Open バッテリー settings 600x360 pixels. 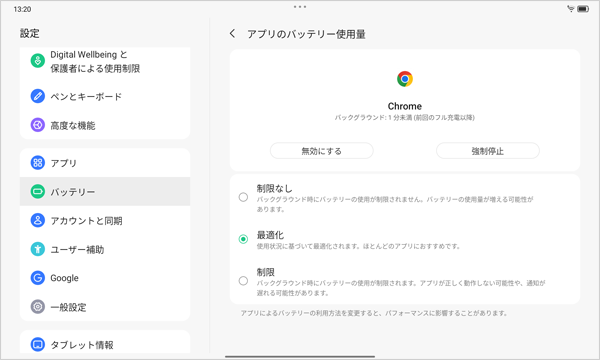(x=105, y=191)
